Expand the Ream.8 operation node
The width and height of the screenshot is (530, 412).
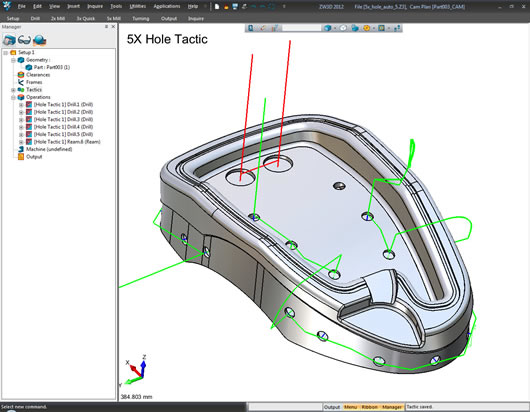21,142
